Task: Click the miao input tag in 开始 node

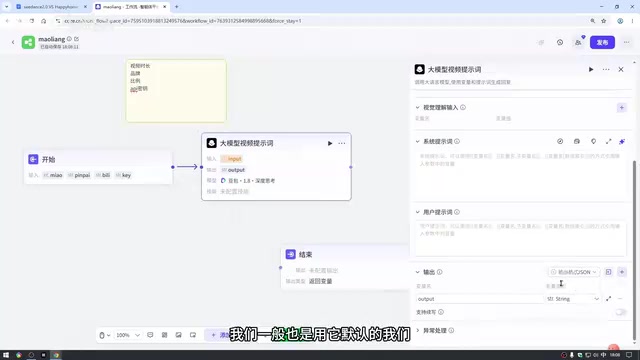Action: (53, 176)
